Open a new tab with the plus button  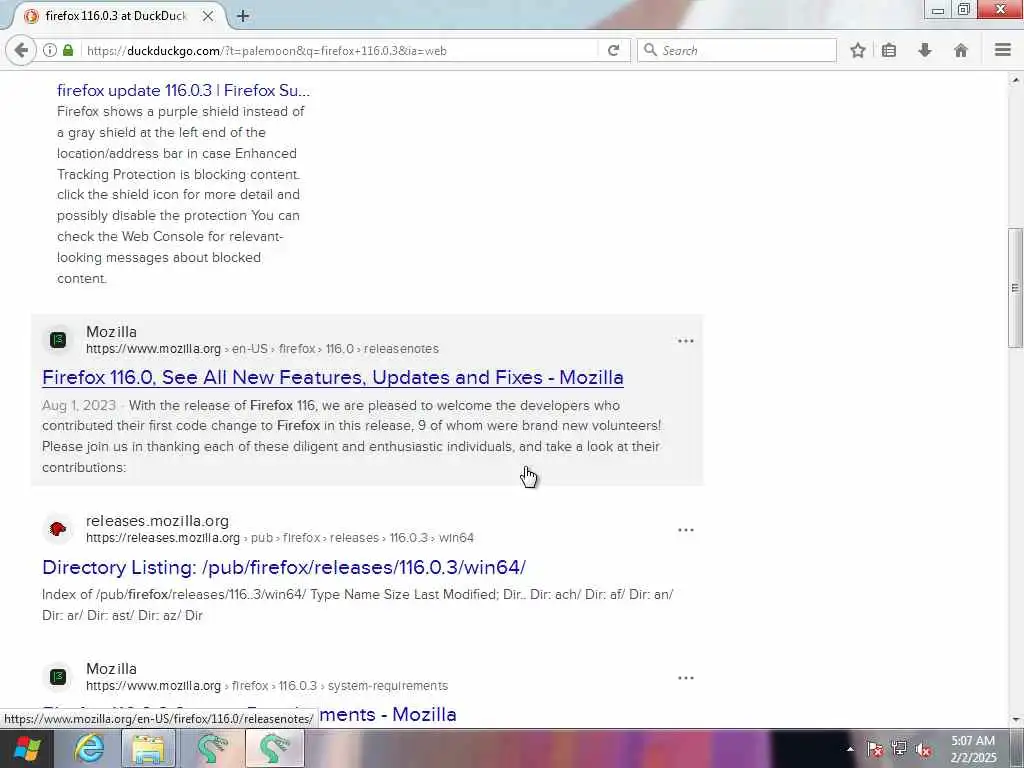coord(243,16)
